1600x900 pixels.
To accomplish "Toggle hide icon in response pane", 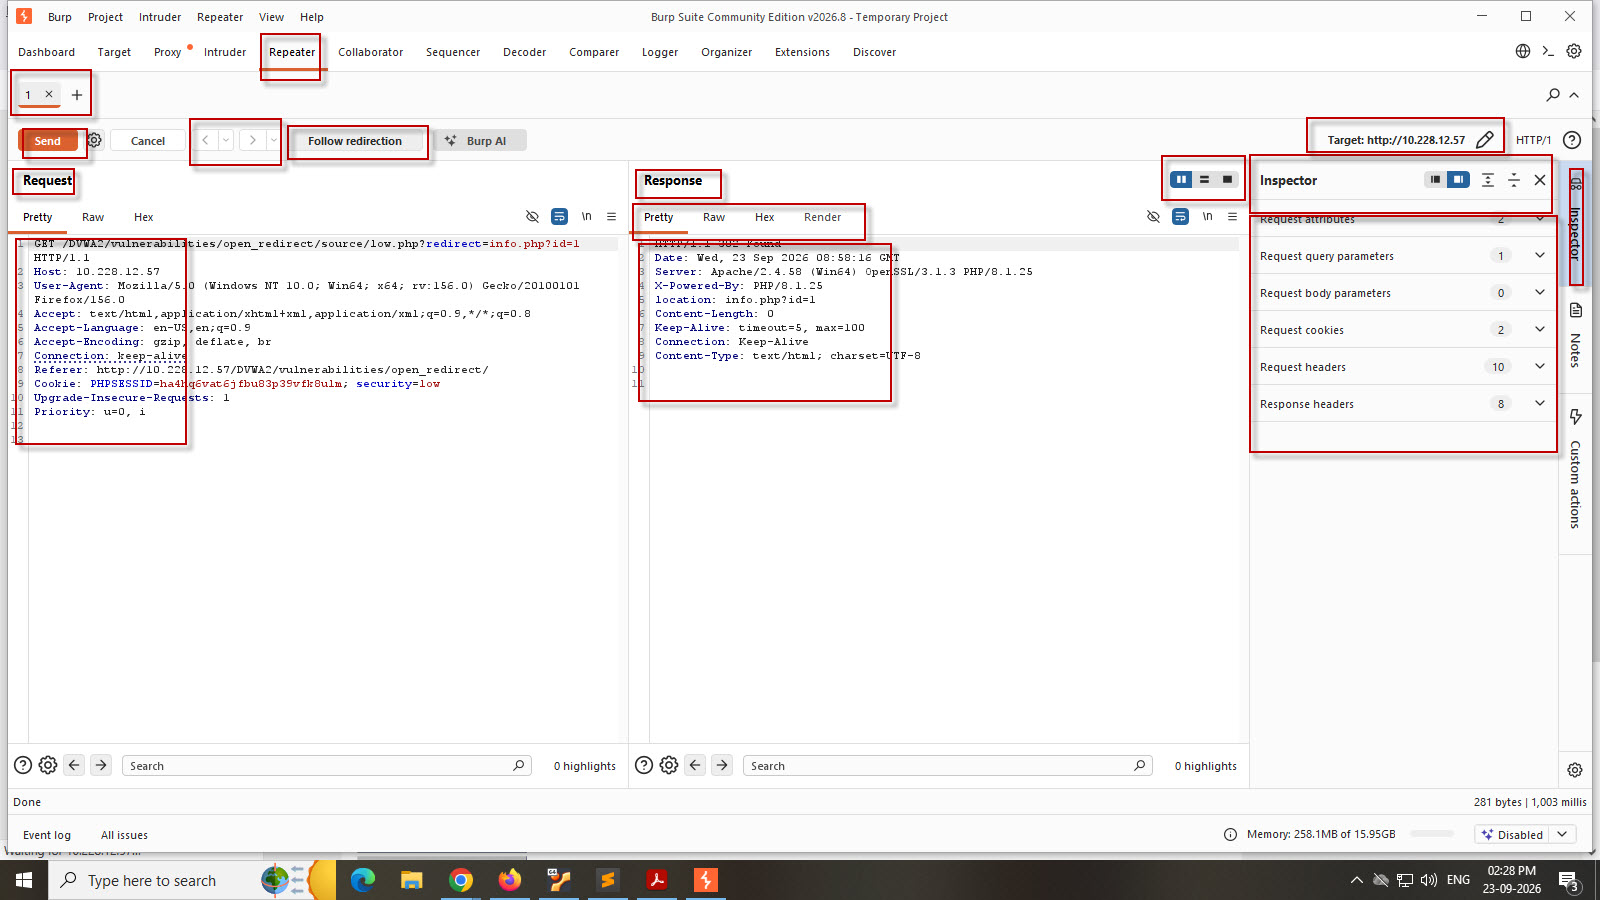I will pos(1153,216).
